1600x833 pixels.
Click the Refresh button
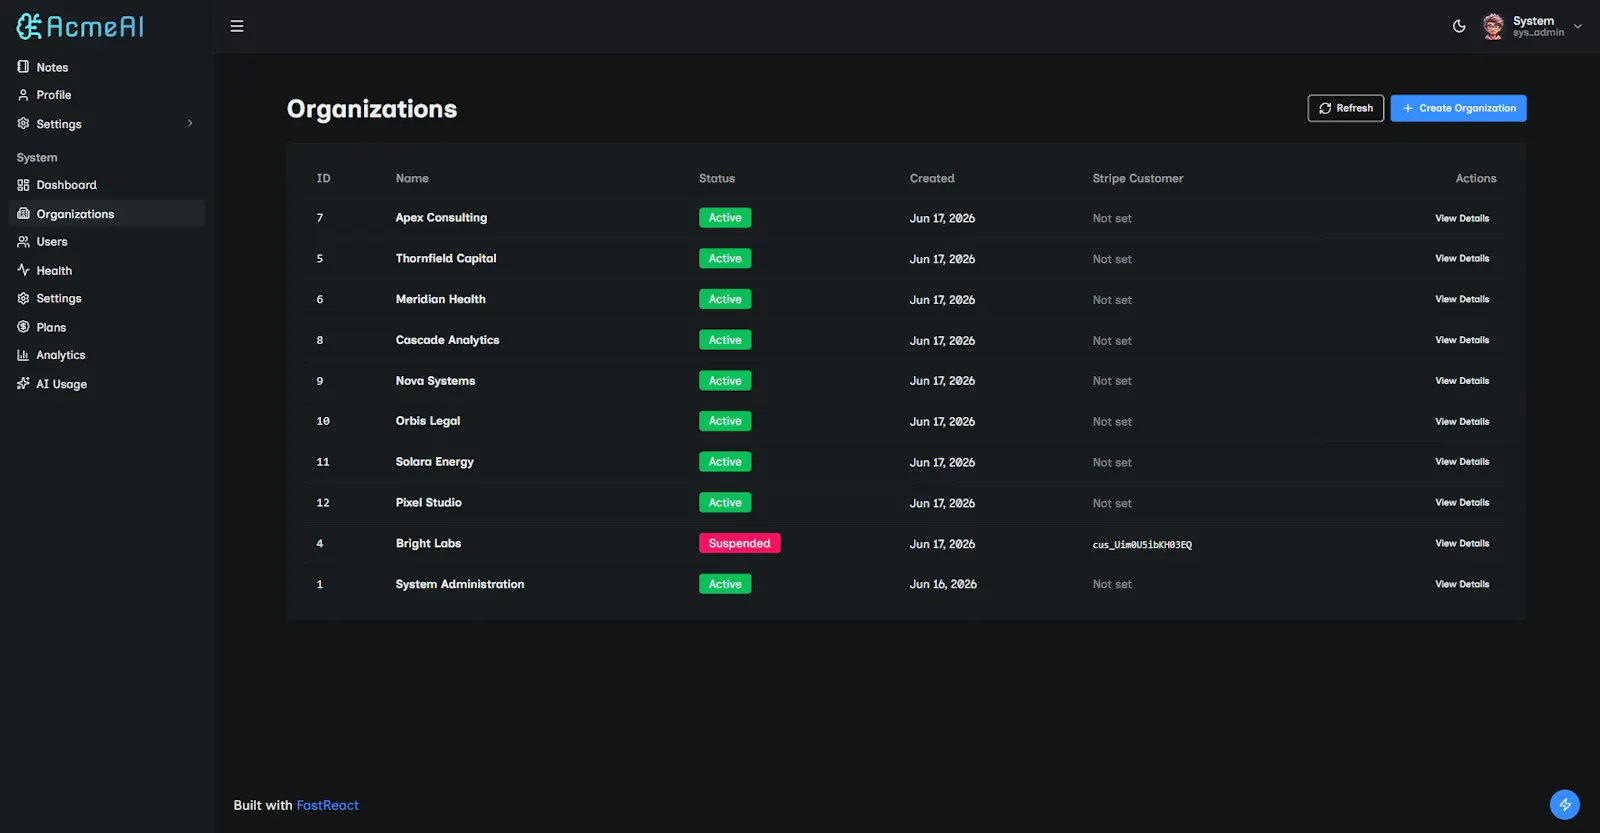1345,108
